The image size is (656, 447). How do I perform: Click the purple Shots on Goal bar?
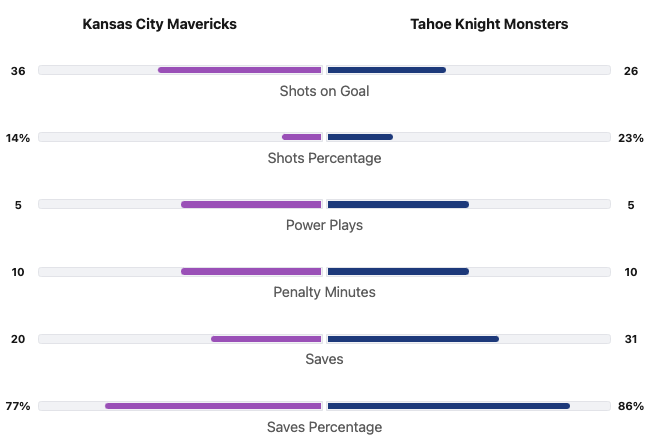(x=240, y=70)
